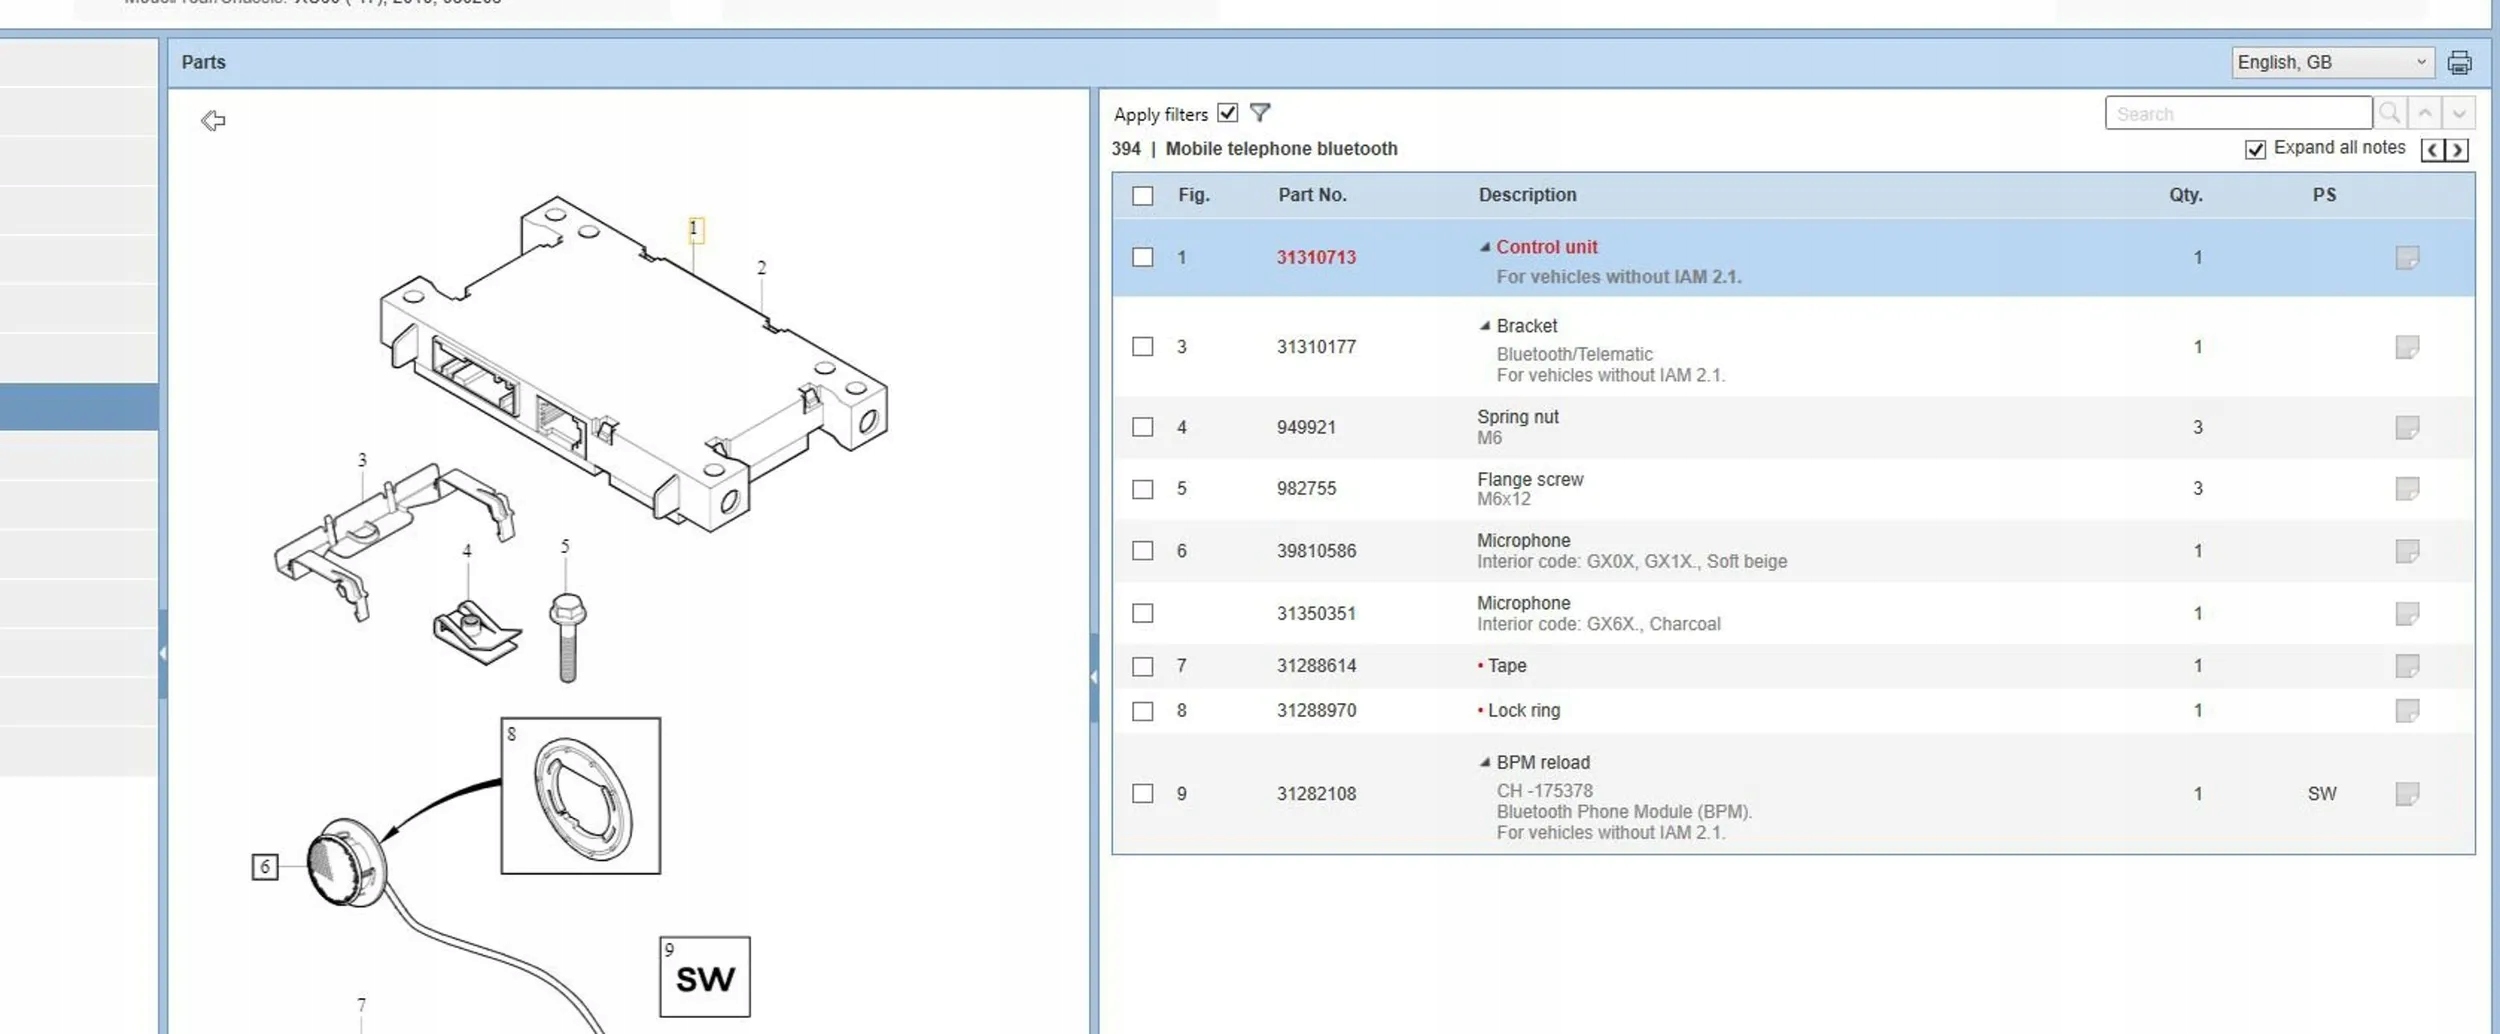
Task: Open note icon for Control unit row
Action: (x=2407, y=258)
